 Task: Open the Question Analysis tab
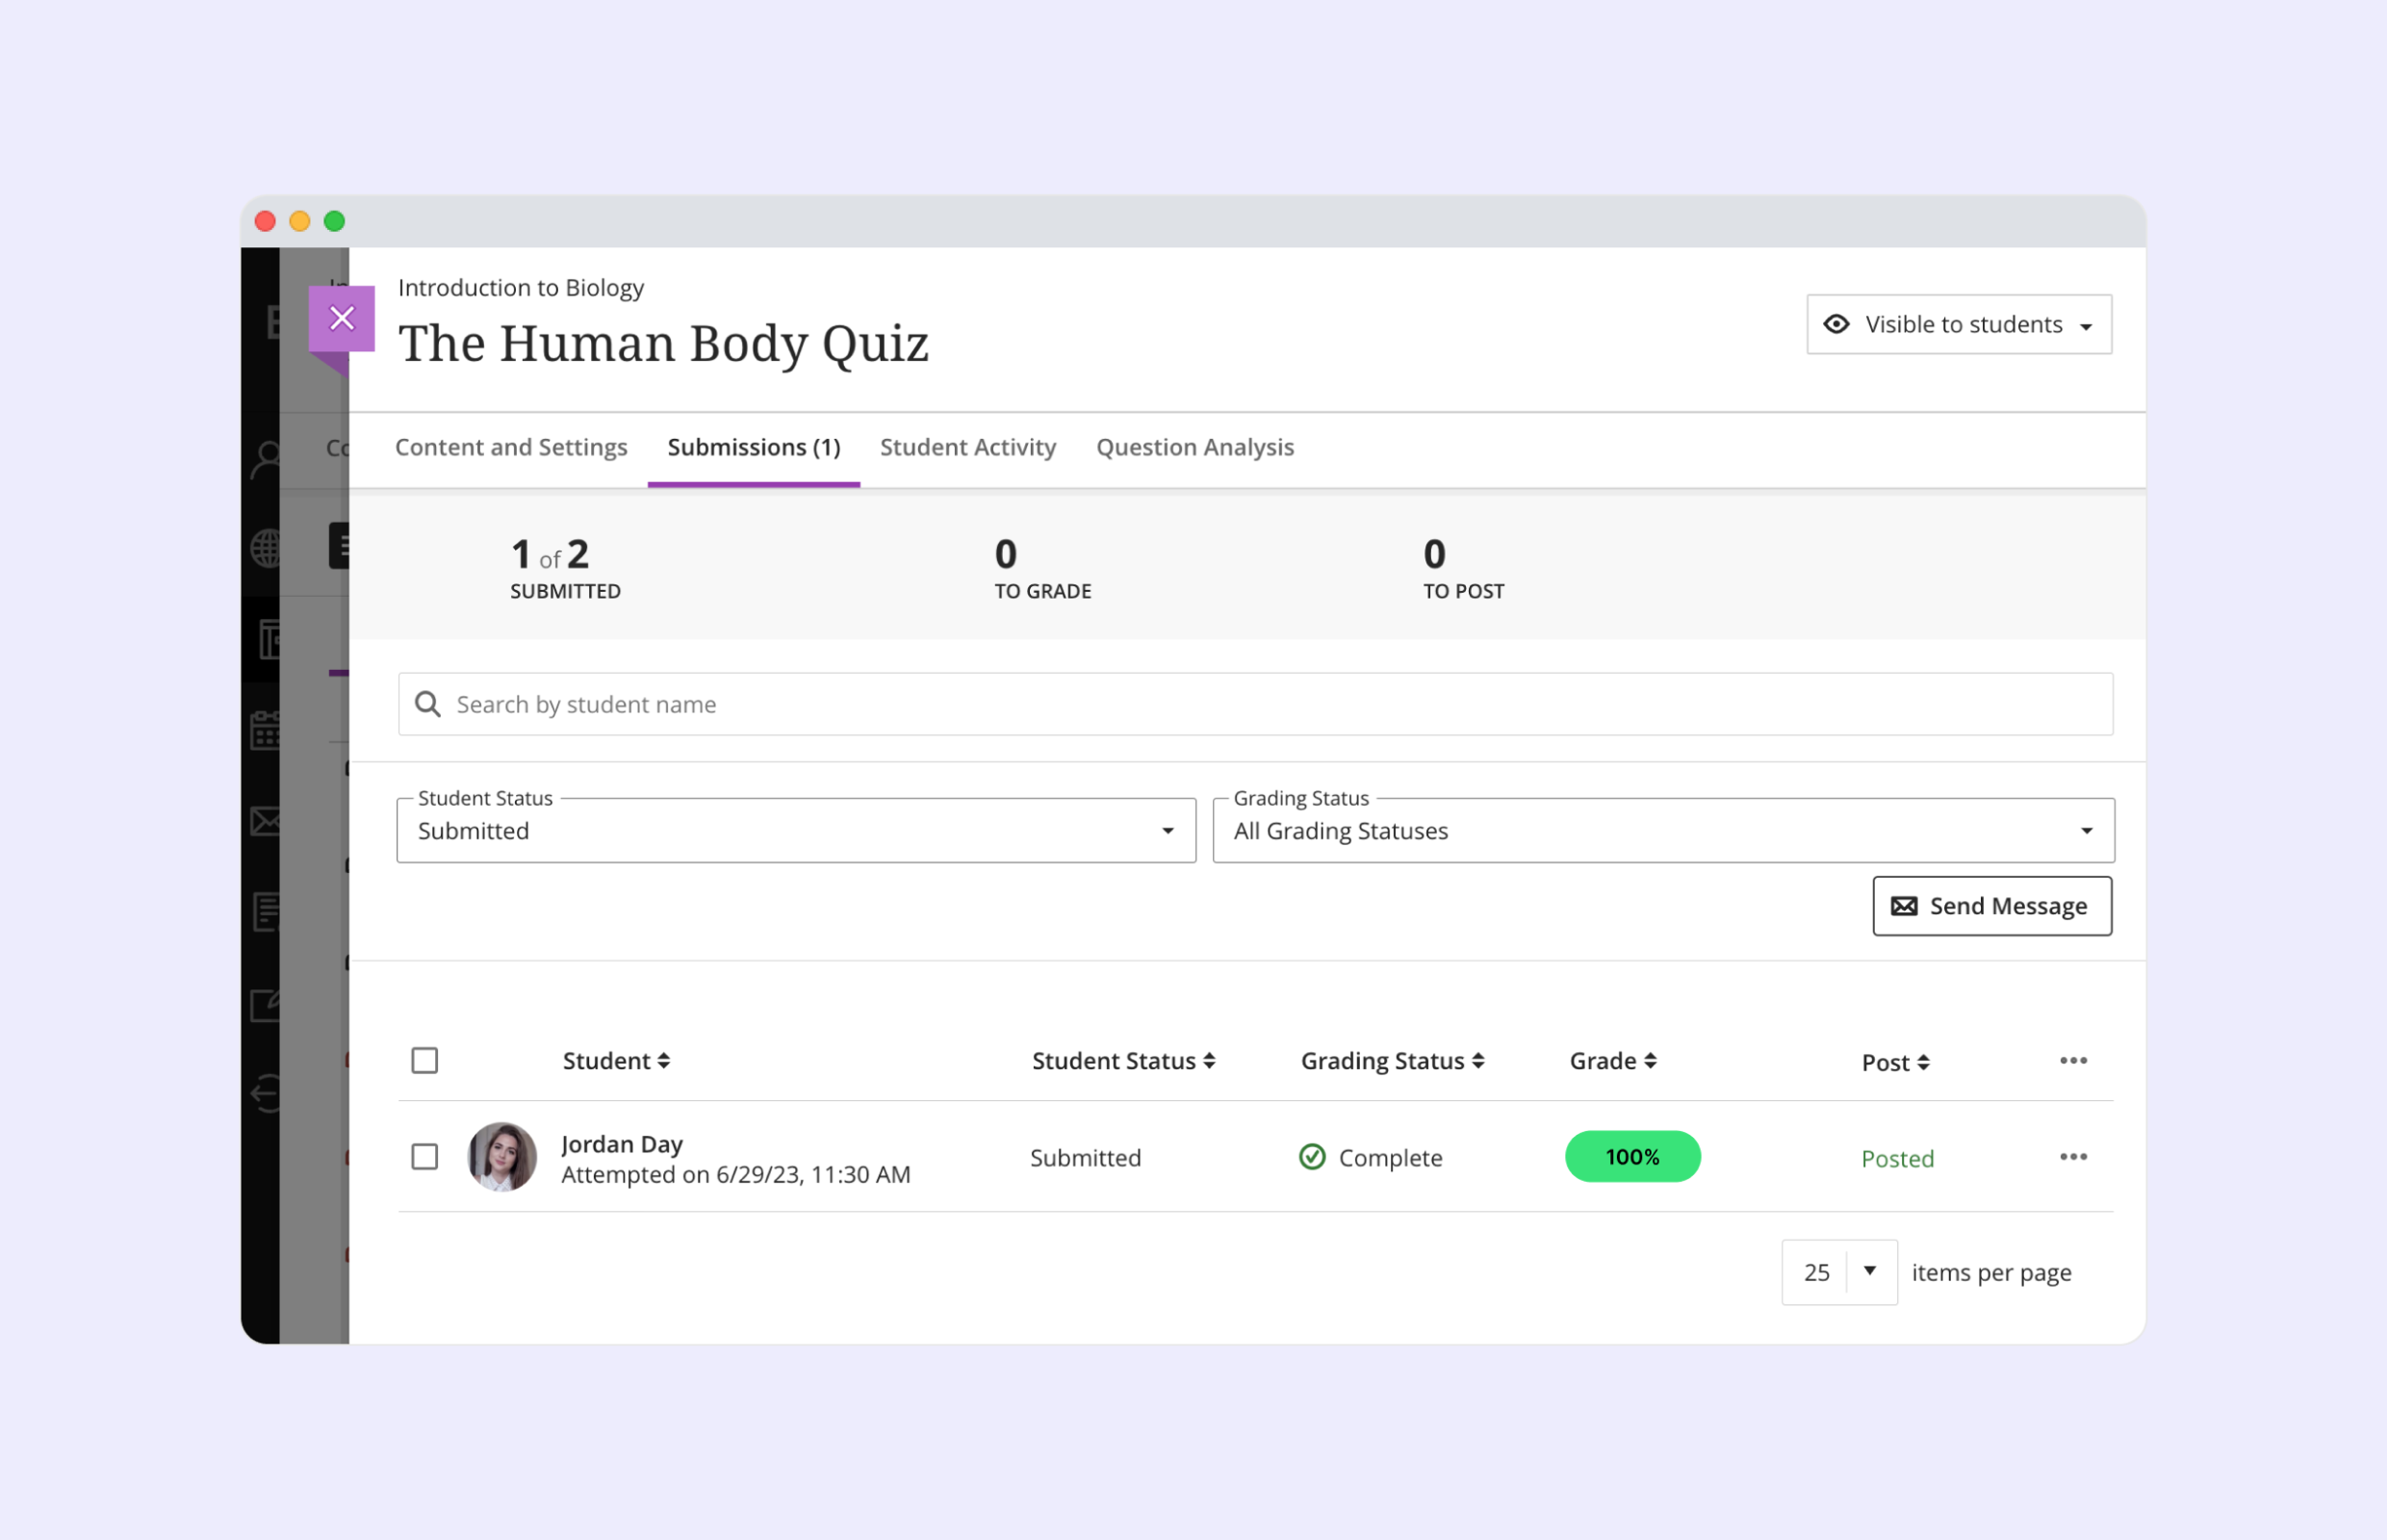click(1194, 447)
